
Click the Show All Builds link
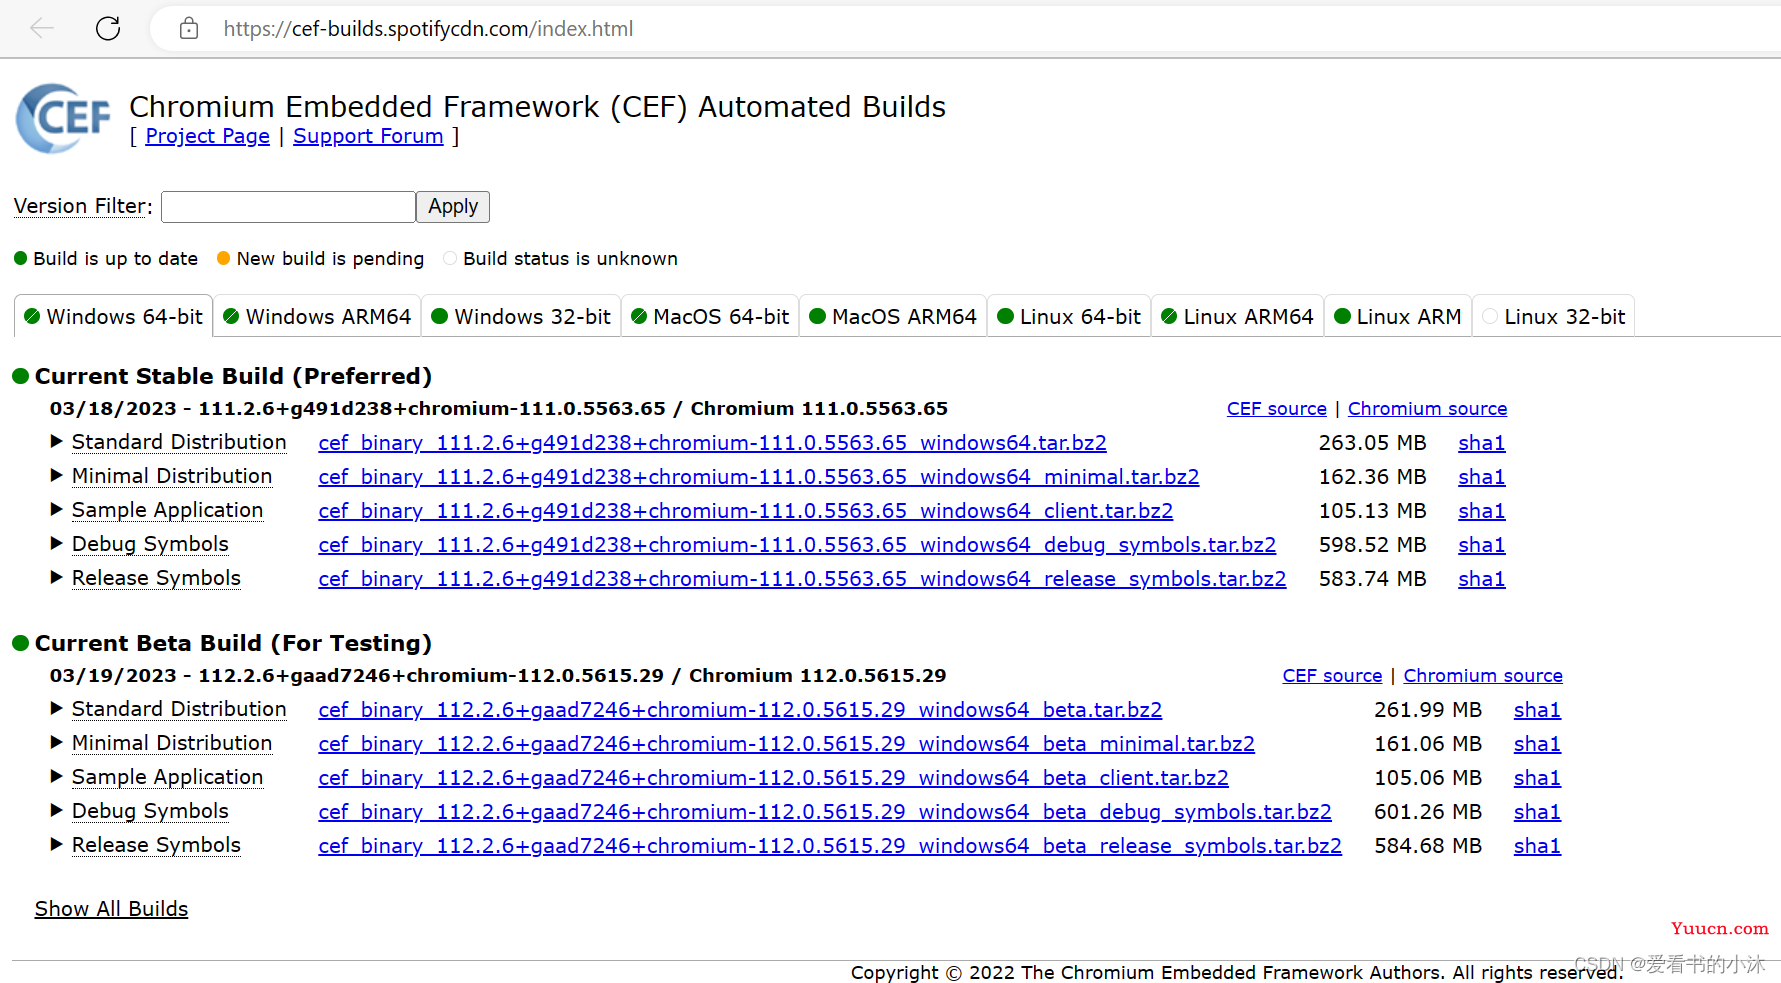[111, 909]
